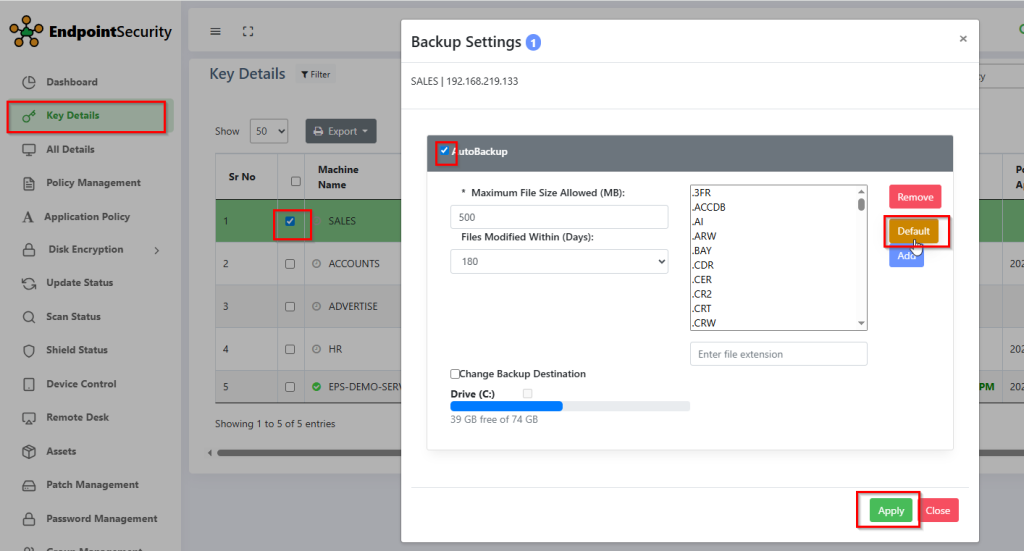Click the Enter file extension field
The width and height of the screenshot is (1024, 551).
pos(778,354)
